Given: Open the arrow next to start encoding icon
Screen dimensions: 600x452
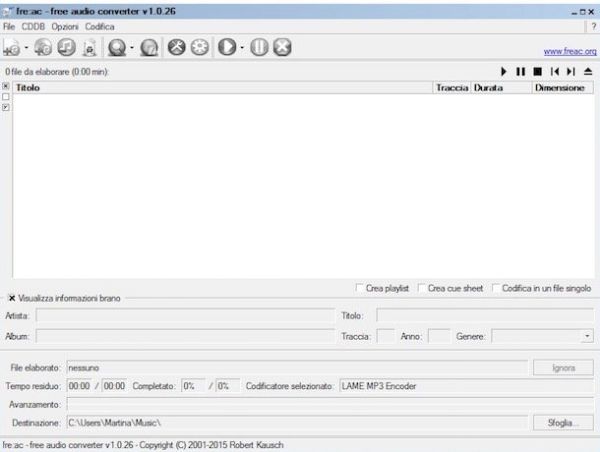Looking at the screenshot, I should (x=242, y=48).
